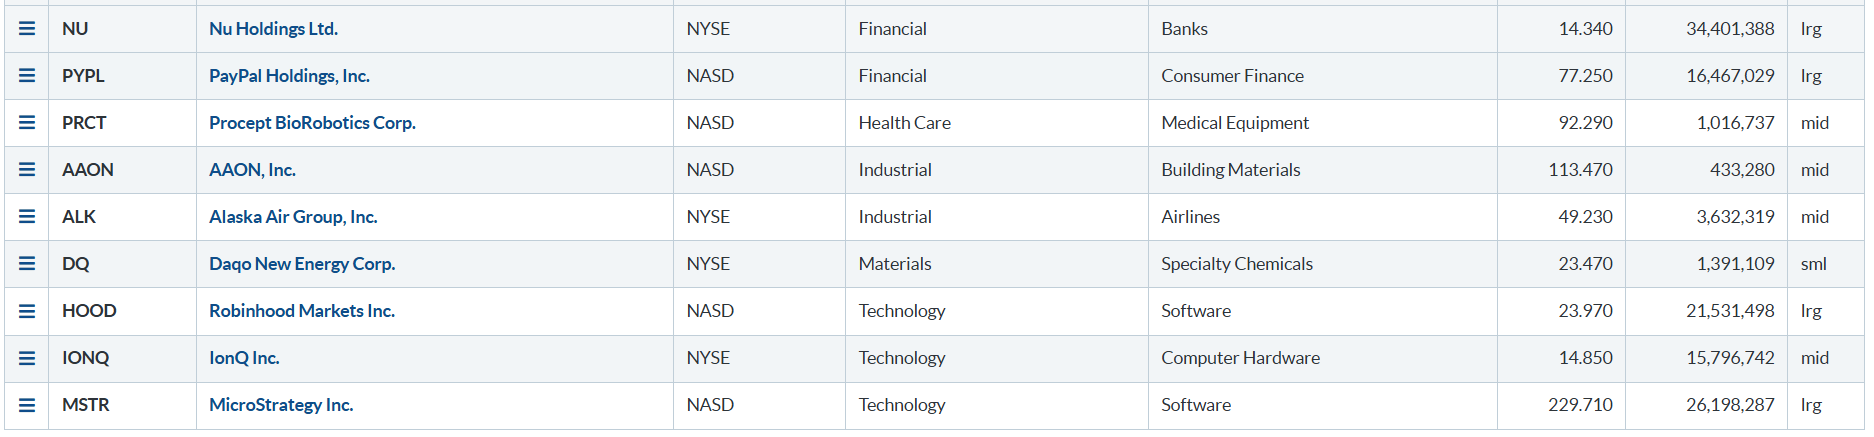1874x437 pixels.
Task: Click the hamburger icon beside PYPL
Action: pyautogui.click(x=27, y=76)
